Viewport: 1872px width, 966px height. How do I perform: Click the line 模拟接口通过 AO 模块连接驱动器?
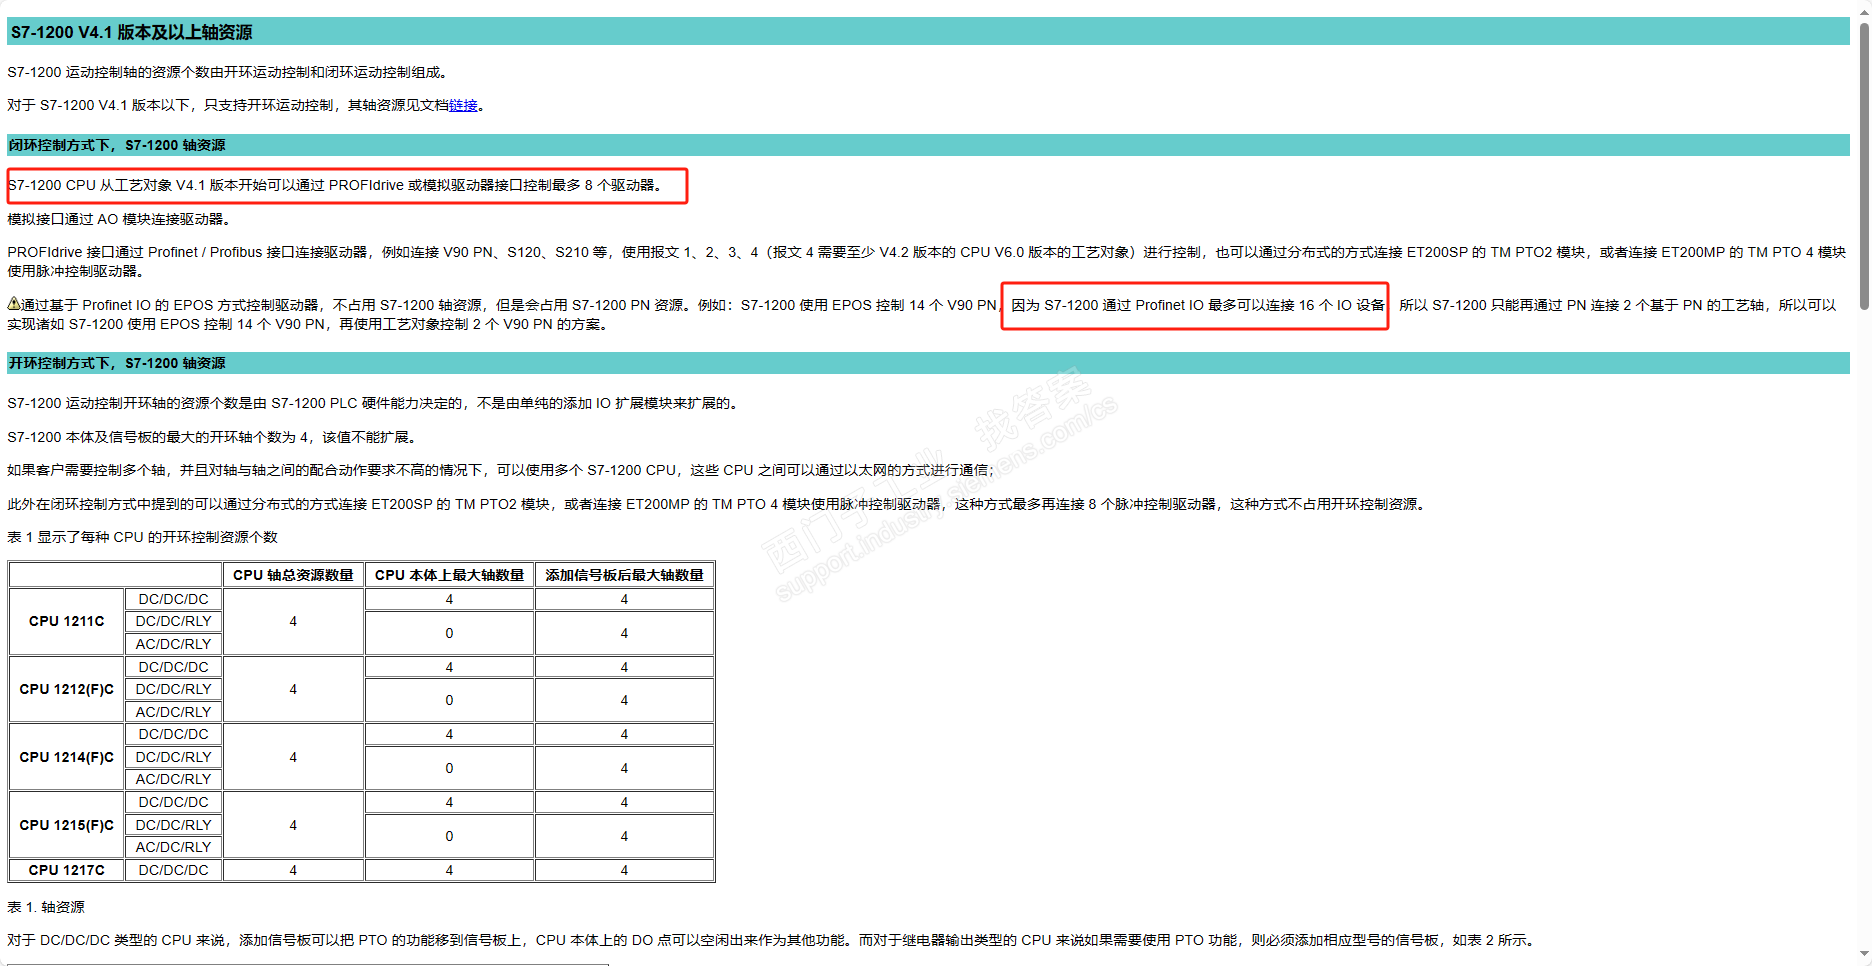point(119,219)
